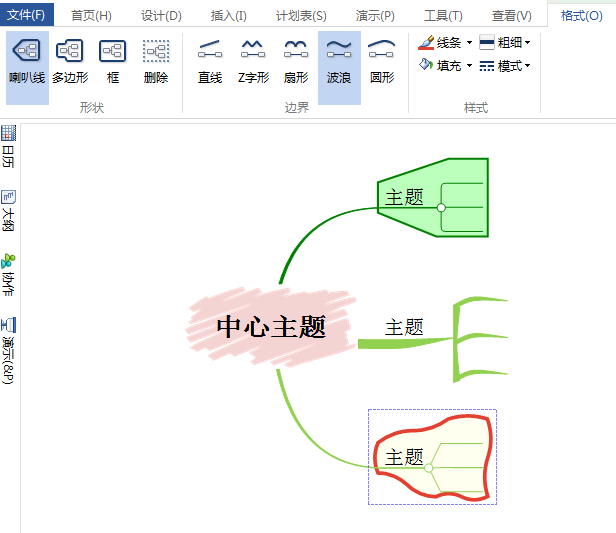Switch to the 格式(O) ribbon tab
Viewport: 616px width, 533px height.
coord(581,16)
